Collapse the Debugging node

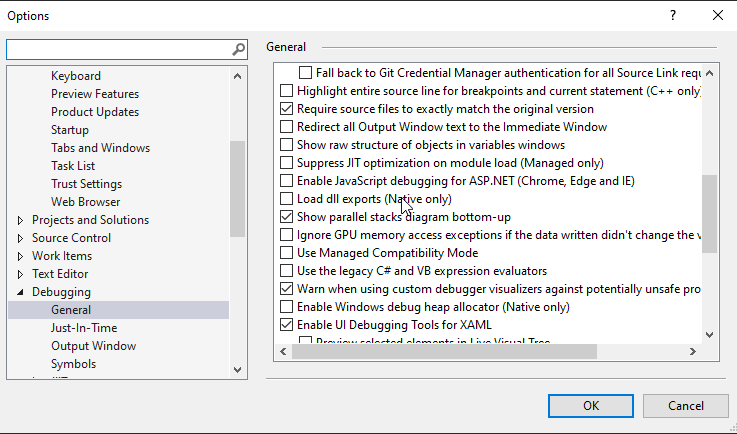pyautogui.click(x=20, y=292)
